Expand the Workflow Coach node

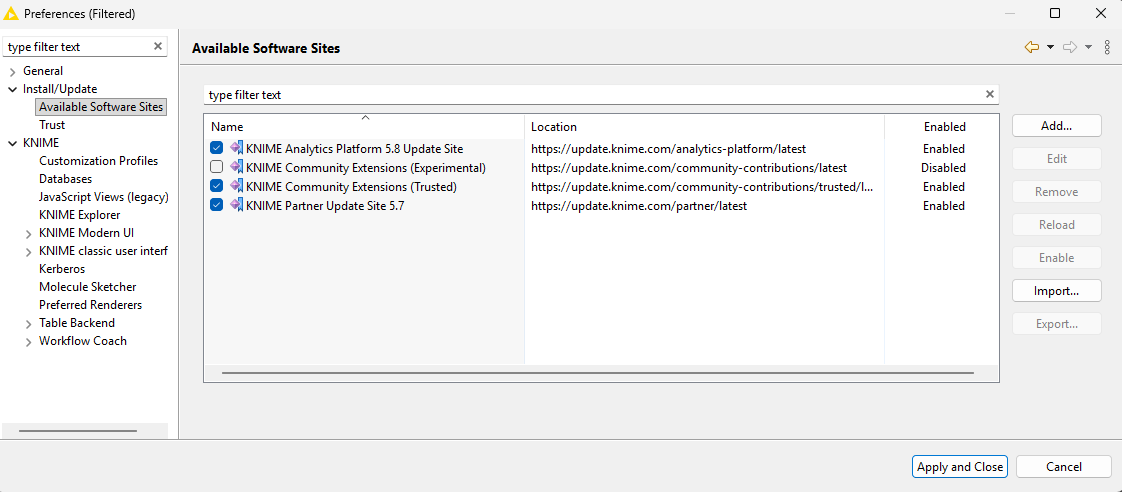(29, 342)
